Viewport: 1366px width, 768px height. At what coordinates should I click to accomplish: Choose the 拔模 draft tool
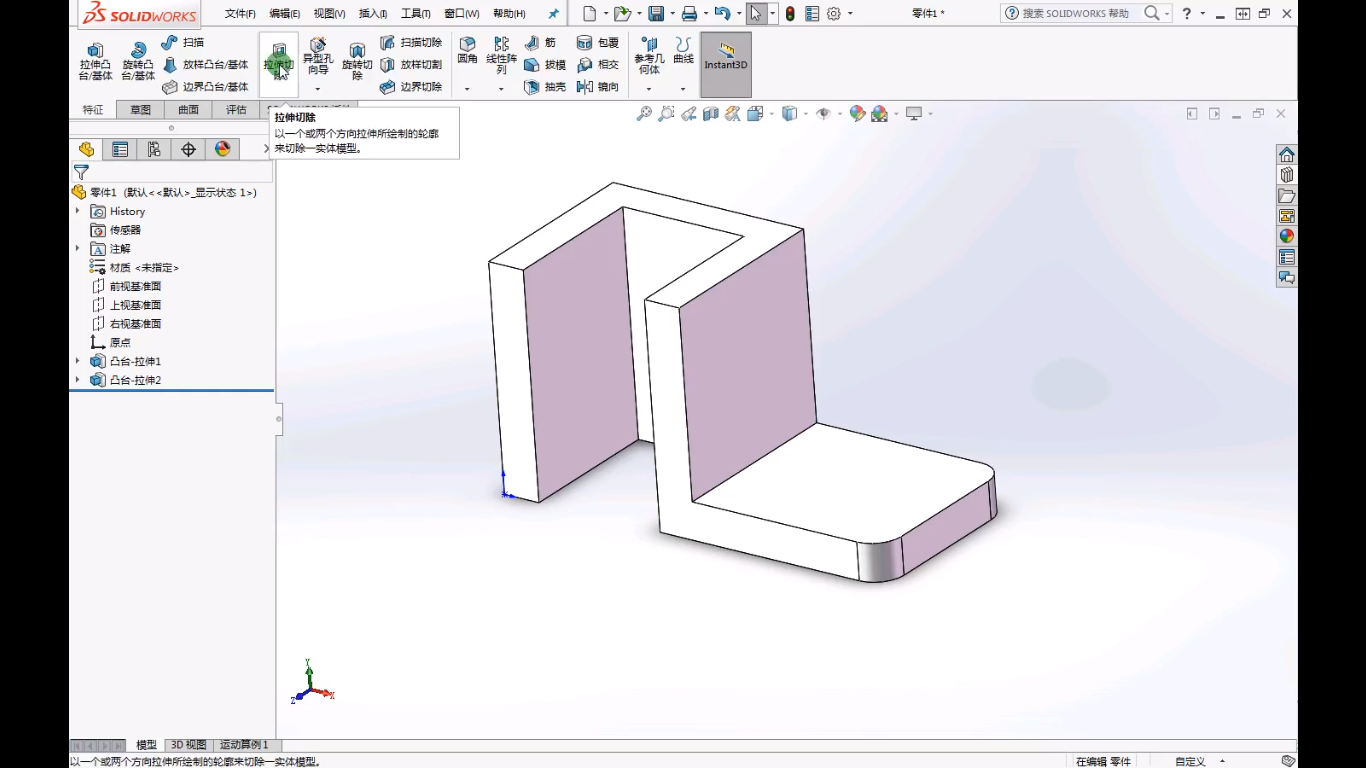545,65
